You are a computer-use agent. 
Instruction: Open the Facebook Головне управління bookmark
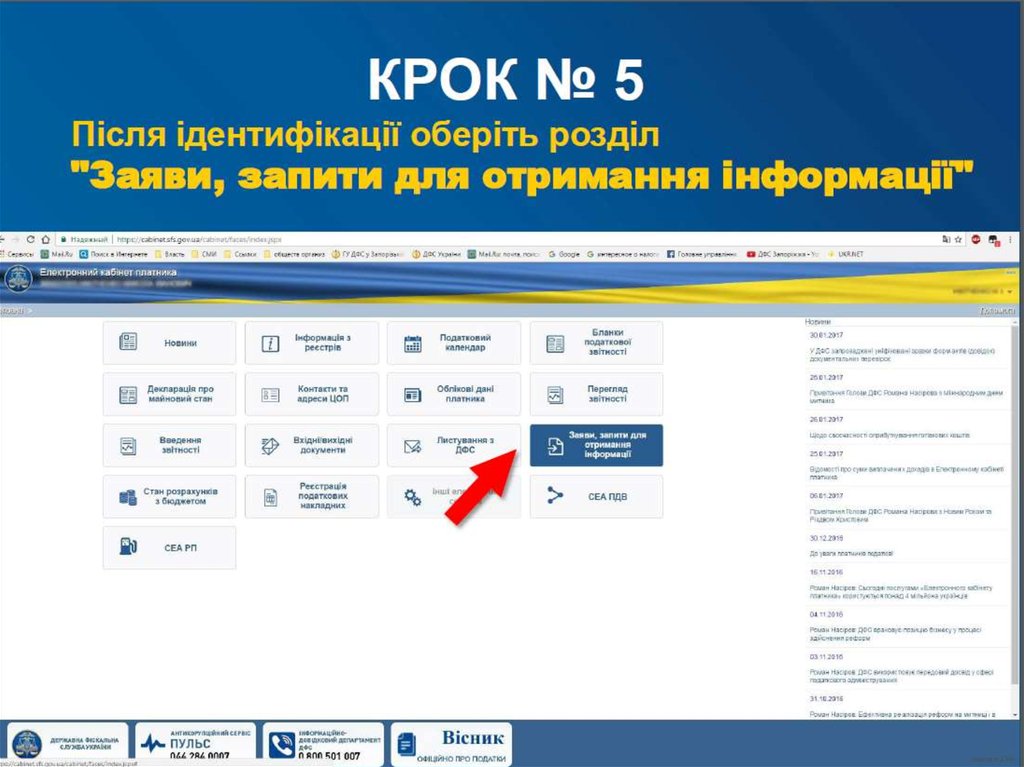[702, 254]
